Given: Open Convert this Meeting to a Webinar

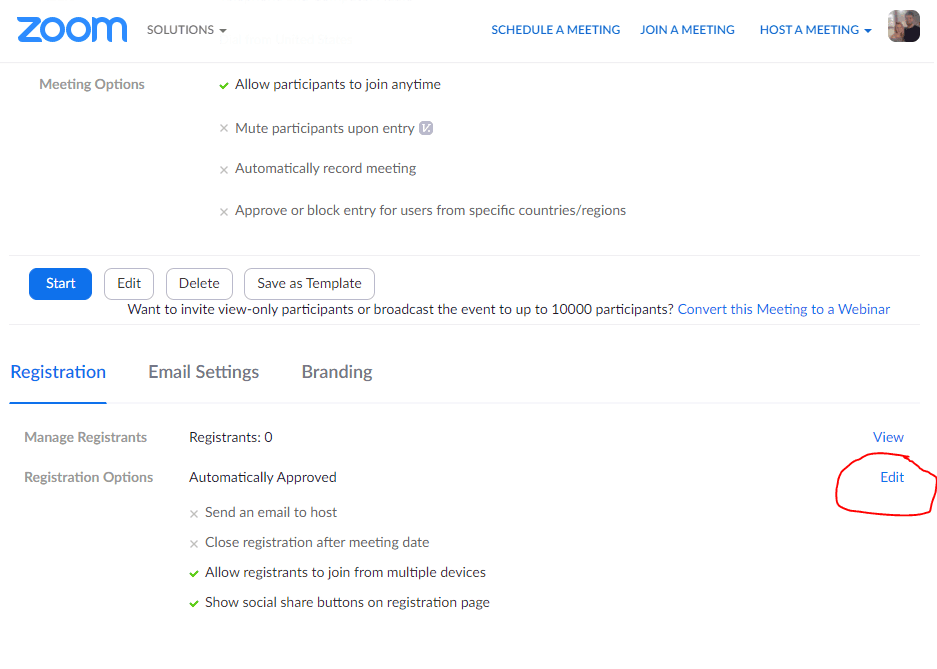Looking at the screenshot, I should point(783,309).
